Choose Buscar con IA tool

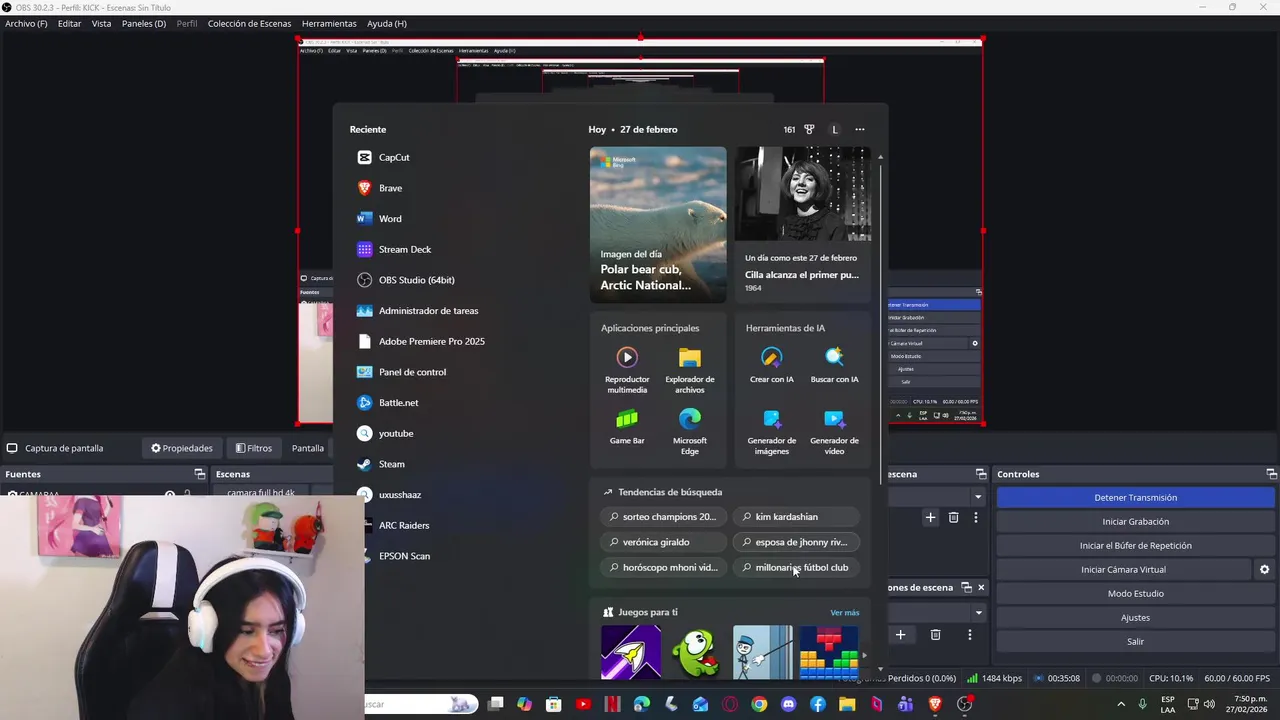834,365
